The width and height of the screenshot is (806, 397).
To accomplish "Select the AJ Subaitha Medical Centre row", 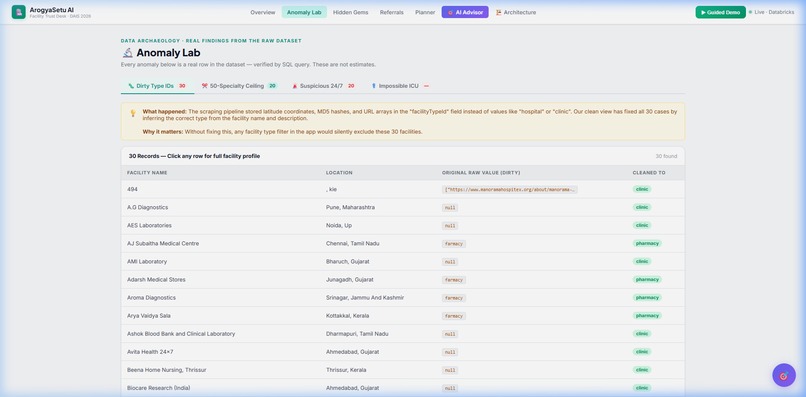I will pos(402,243).
